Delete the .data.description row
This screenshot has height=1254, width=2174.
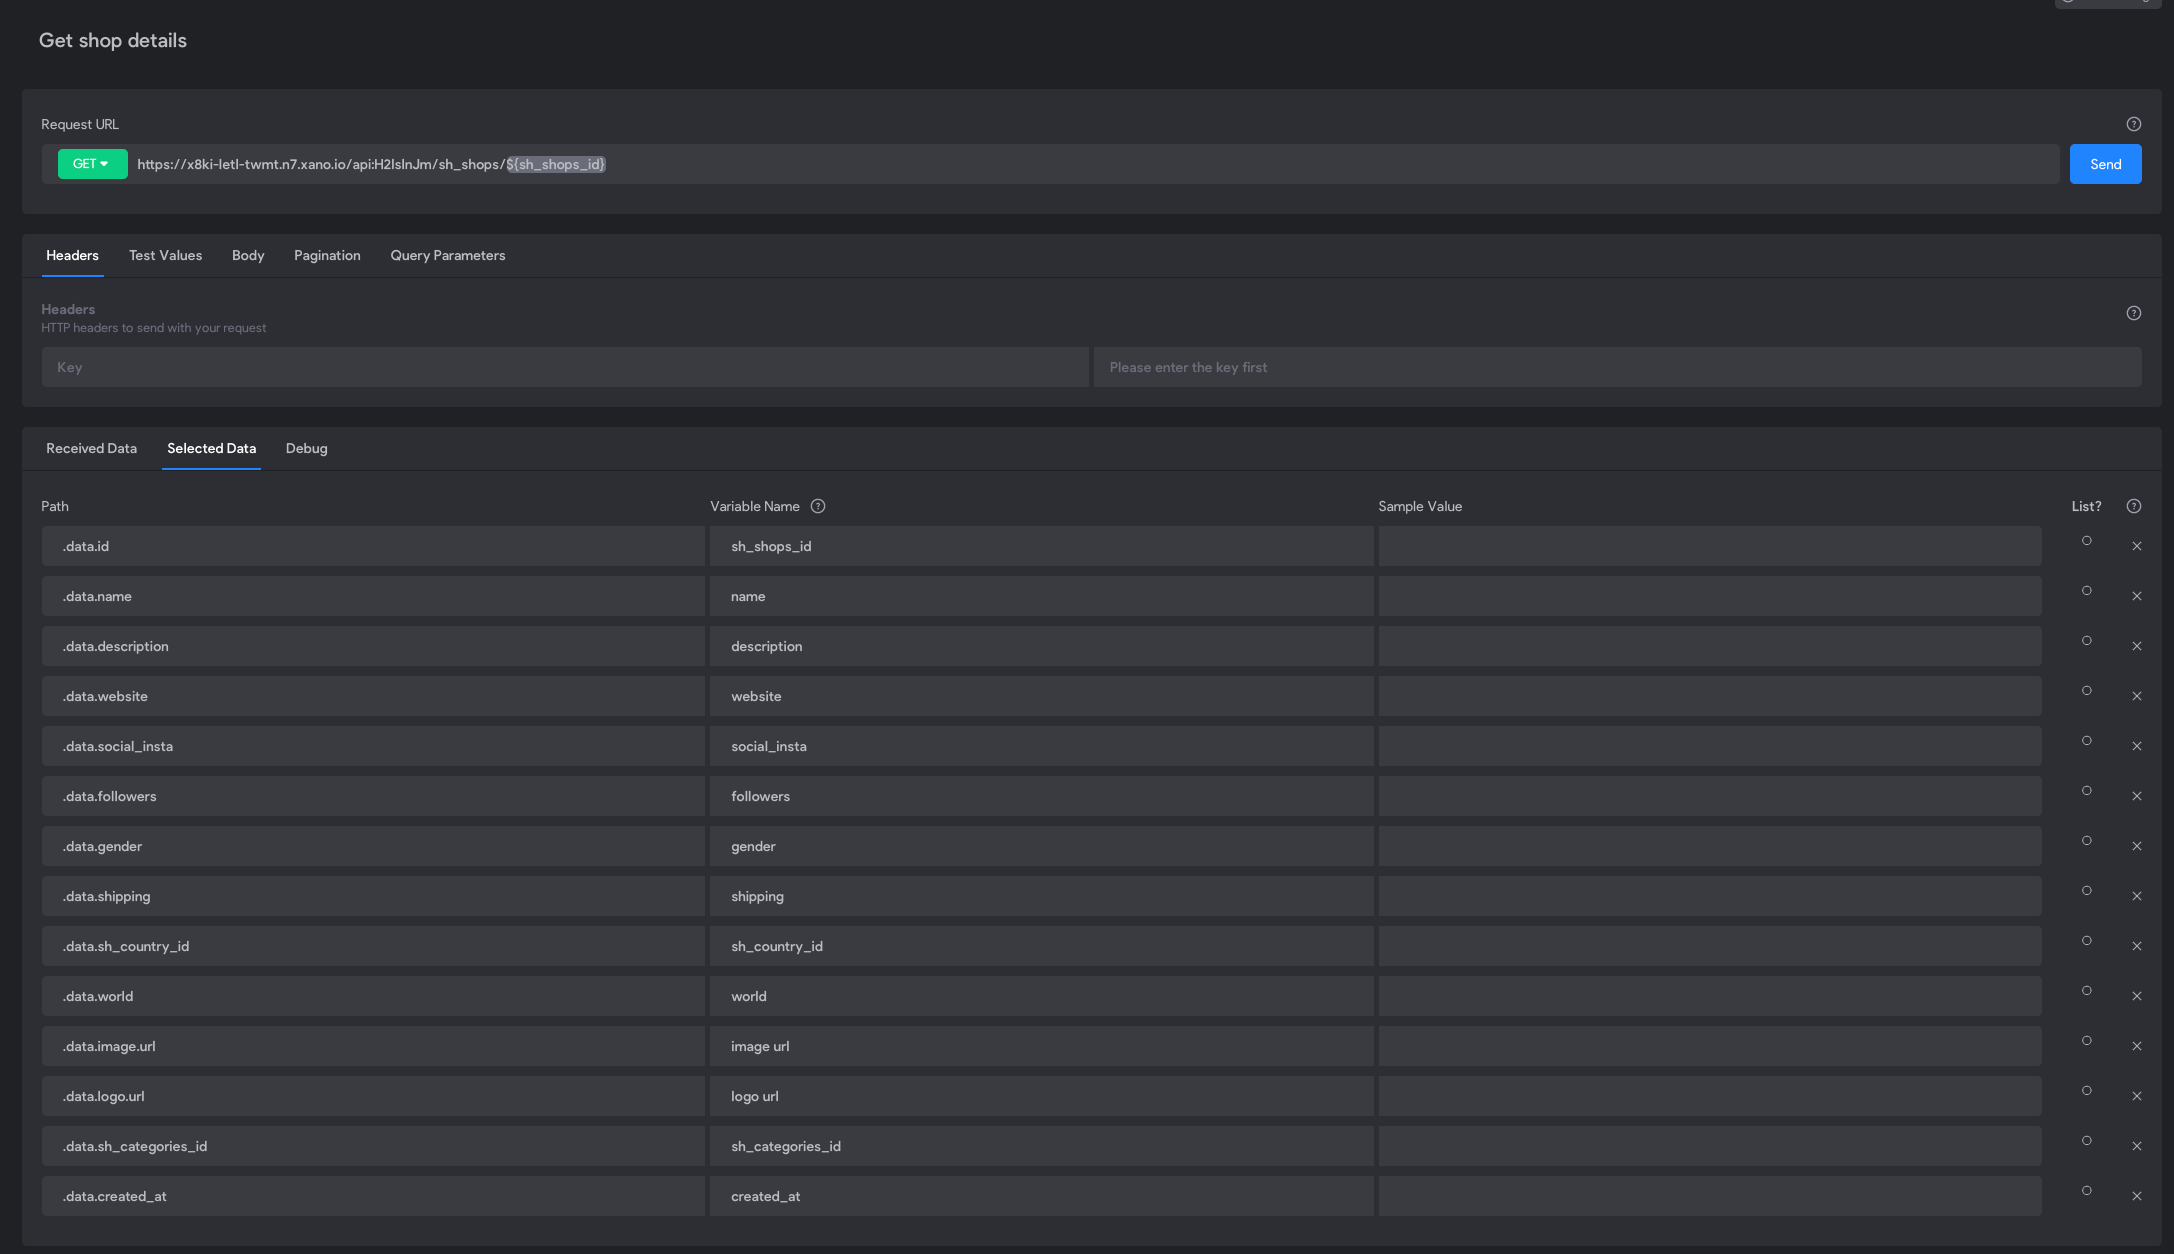(2136, 646)
